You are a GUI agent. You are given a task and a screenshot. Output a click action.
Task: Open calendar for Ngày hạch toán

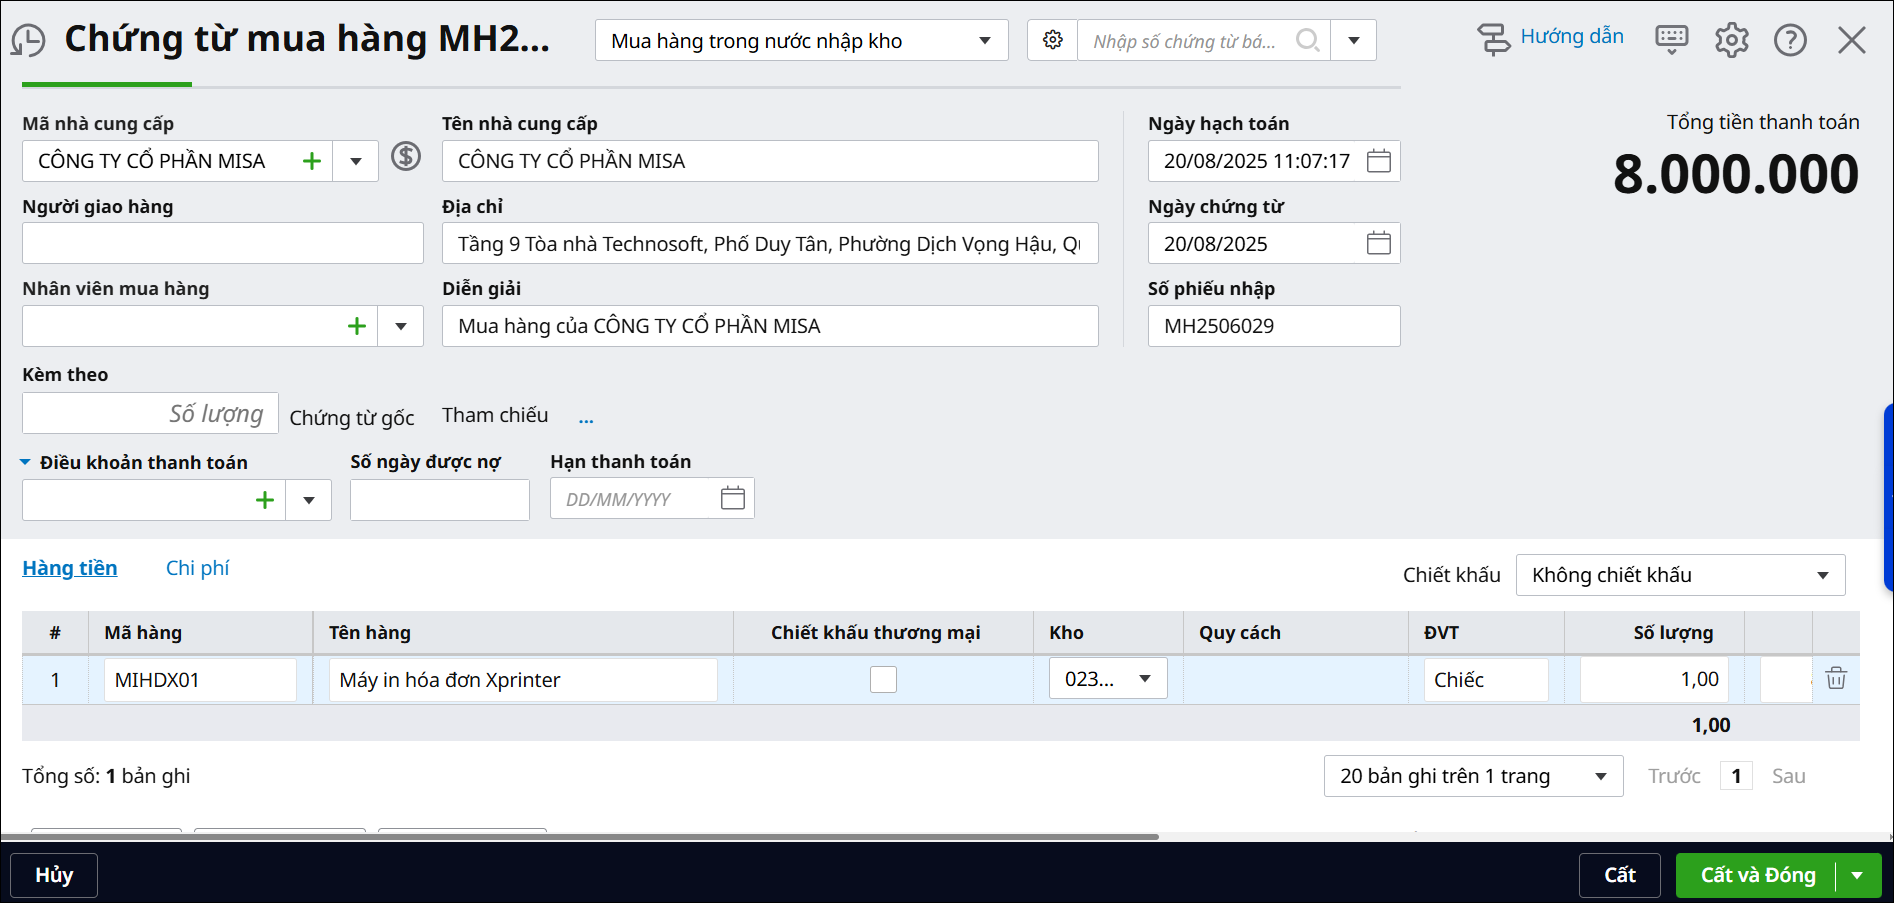coord(1379,161)
